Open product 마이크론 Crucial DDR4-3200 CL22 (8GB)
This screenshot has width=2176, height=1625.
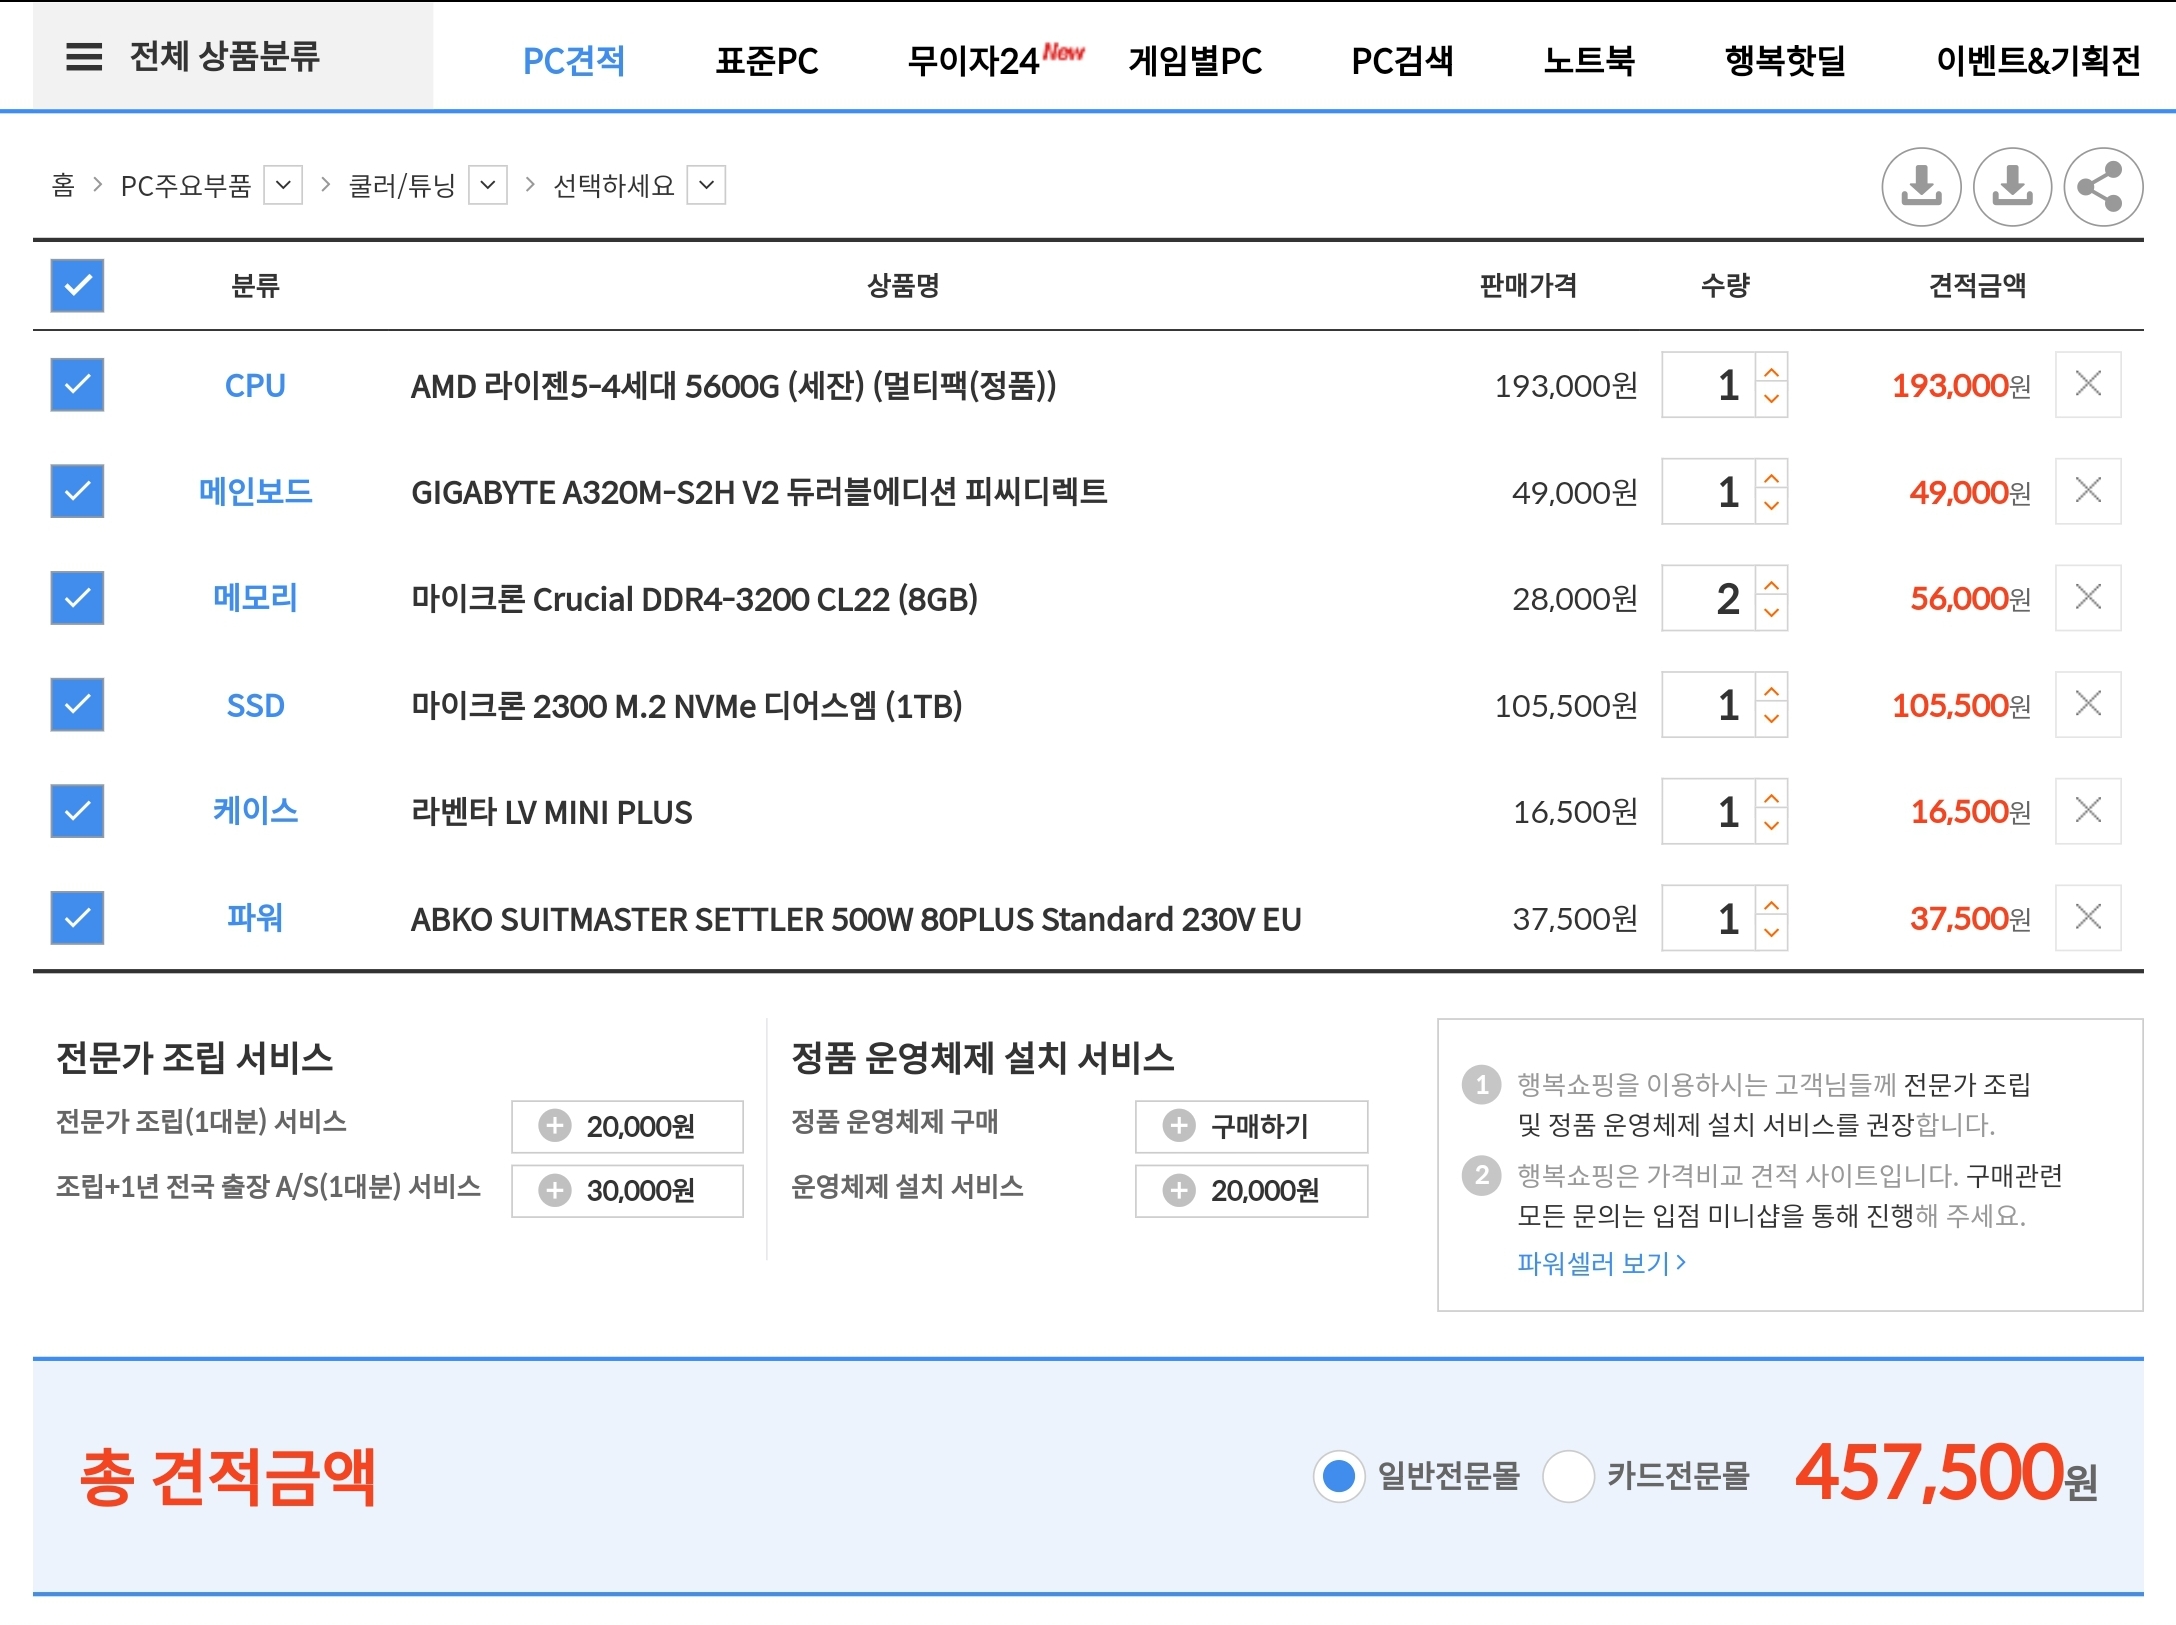[694, 598]
